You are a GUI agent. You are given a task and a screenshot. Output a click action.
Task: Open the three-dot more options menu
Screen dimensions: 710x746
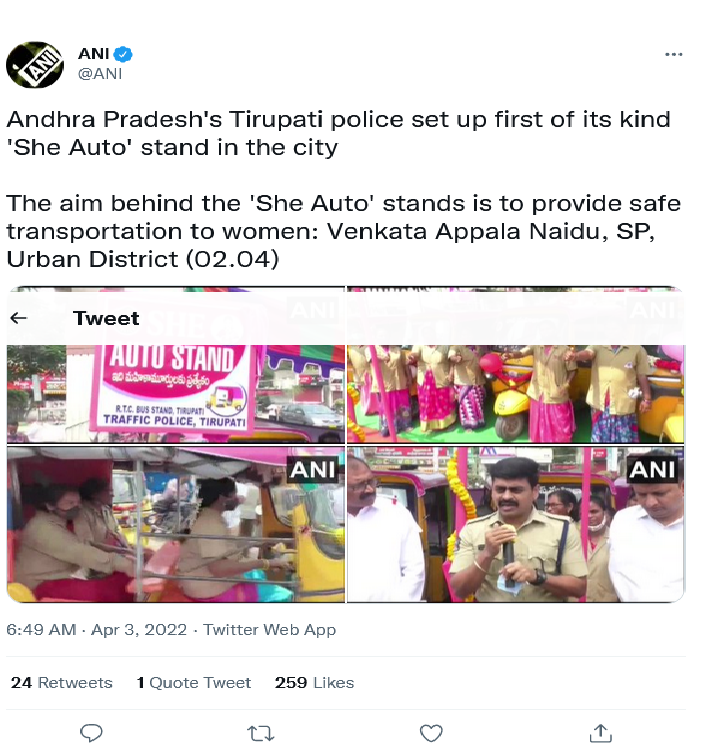tap(673, 54)
